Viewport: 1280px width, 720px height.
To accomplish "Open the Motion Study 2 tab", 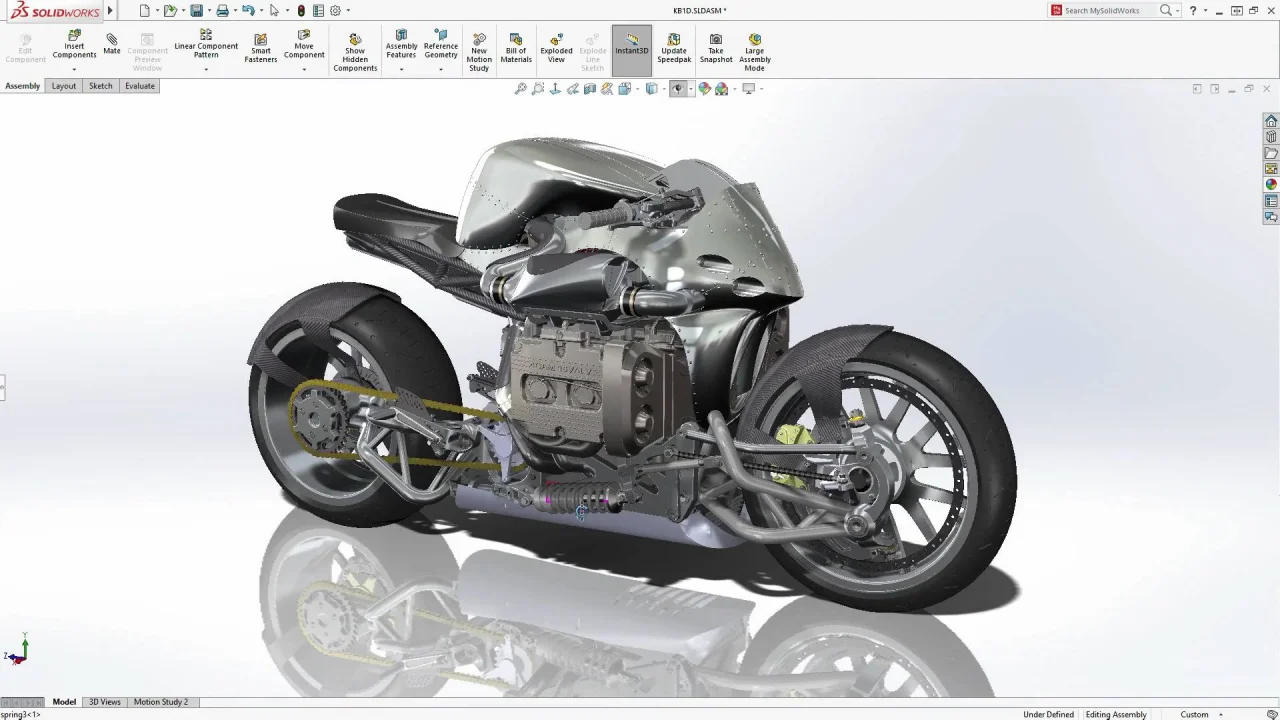I will pos(160,702).
